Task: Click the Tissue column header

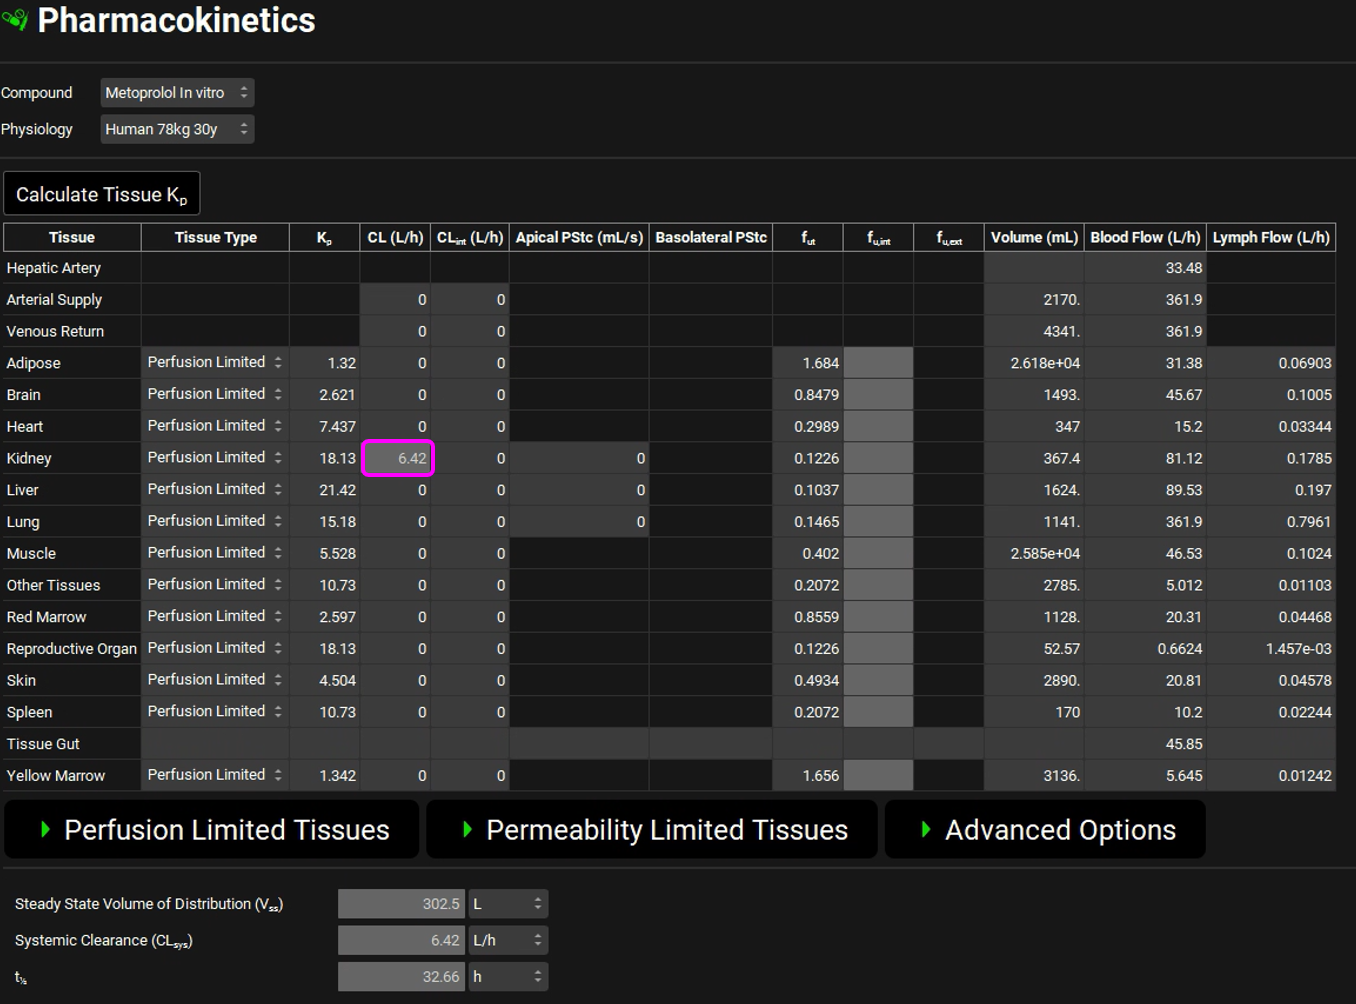Action: click(x=72, y=237)
